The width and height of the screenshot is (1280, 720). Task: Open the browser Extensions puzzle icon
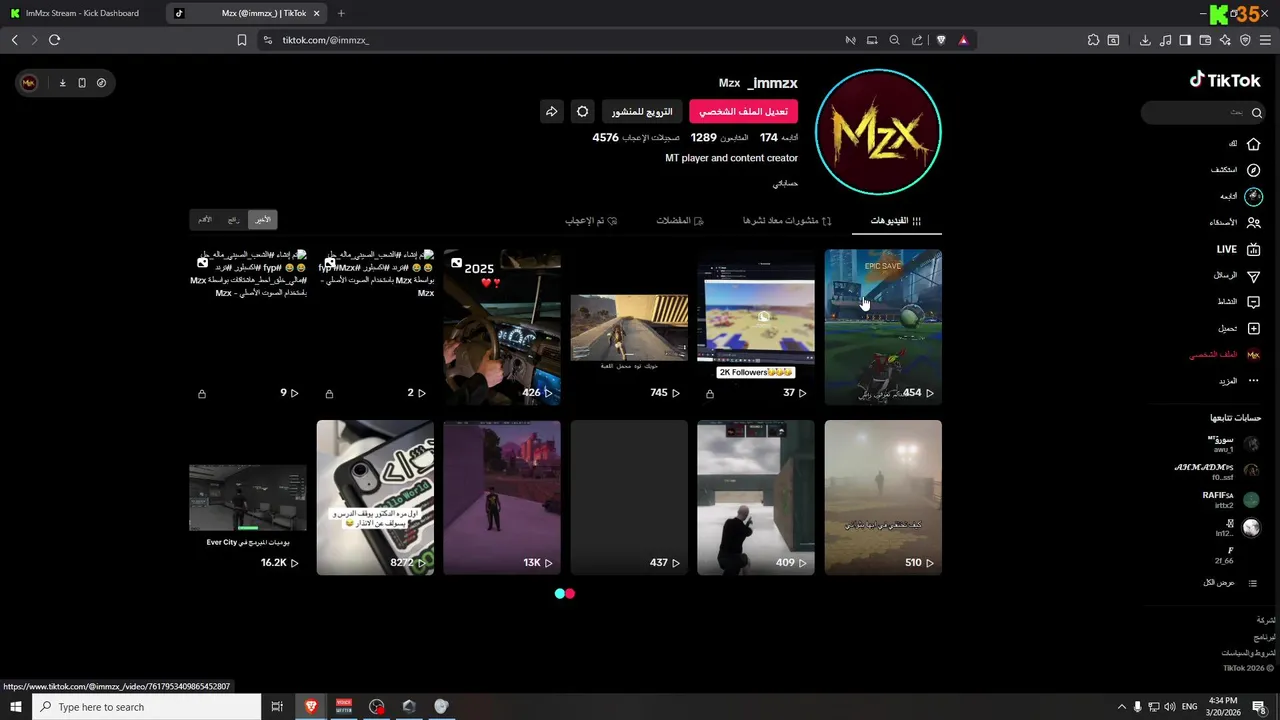pyautogui.click(x=1093, y=40)
